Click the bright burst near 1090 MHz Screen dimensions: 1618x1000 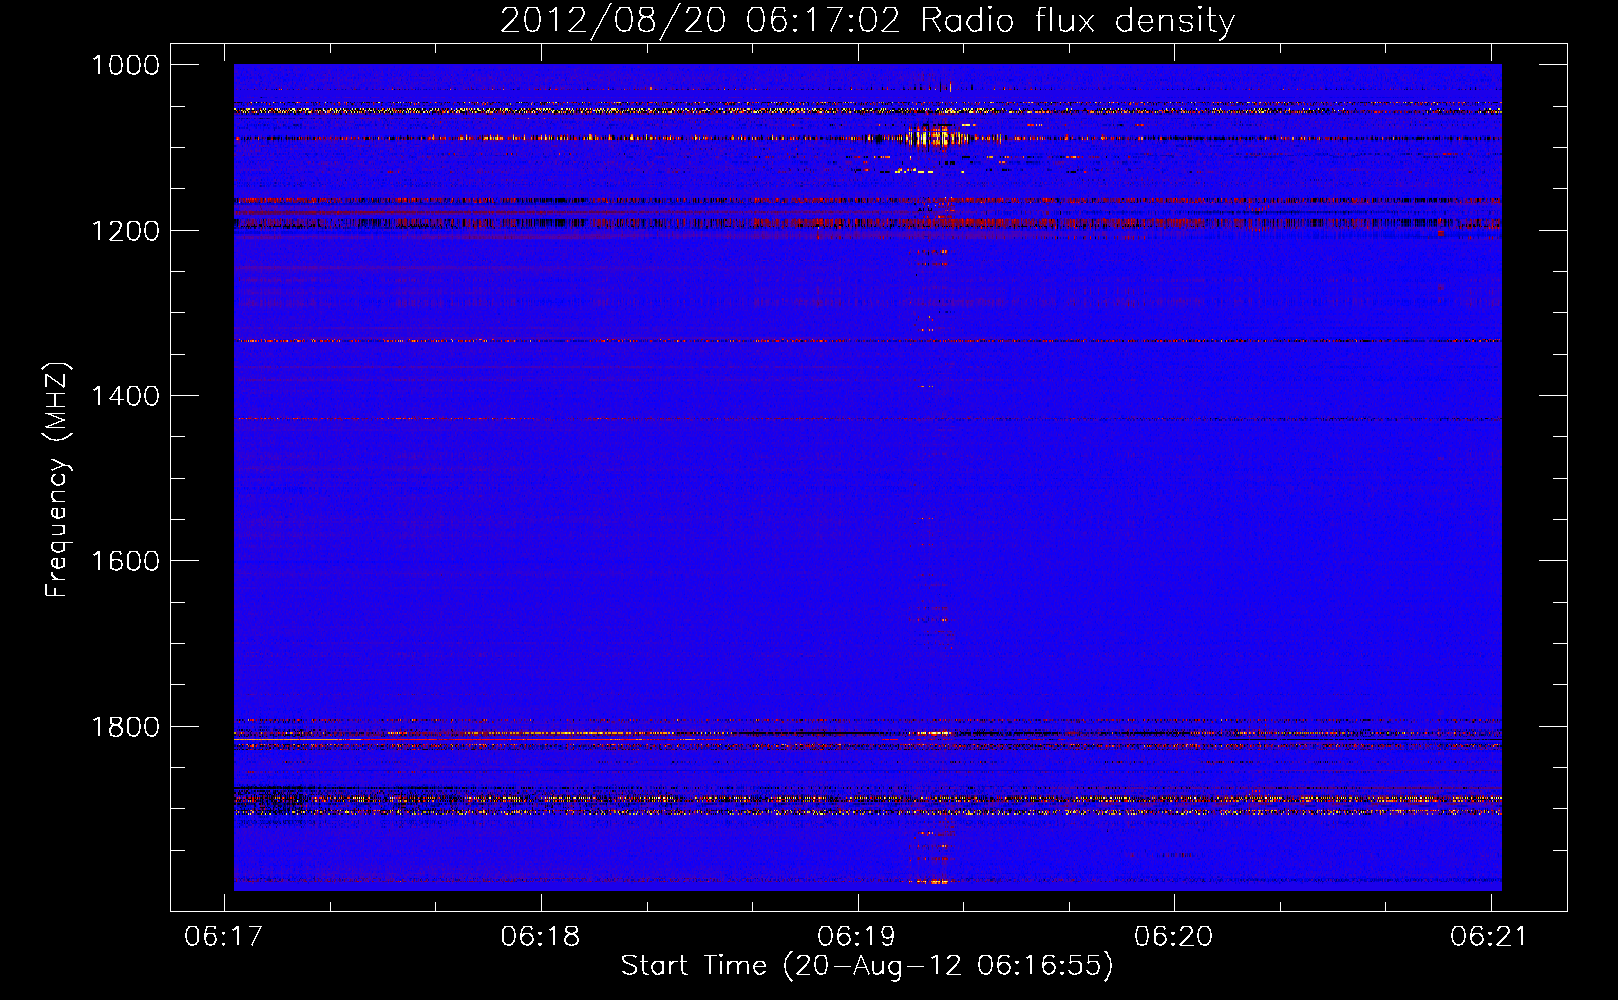point(935,136)
